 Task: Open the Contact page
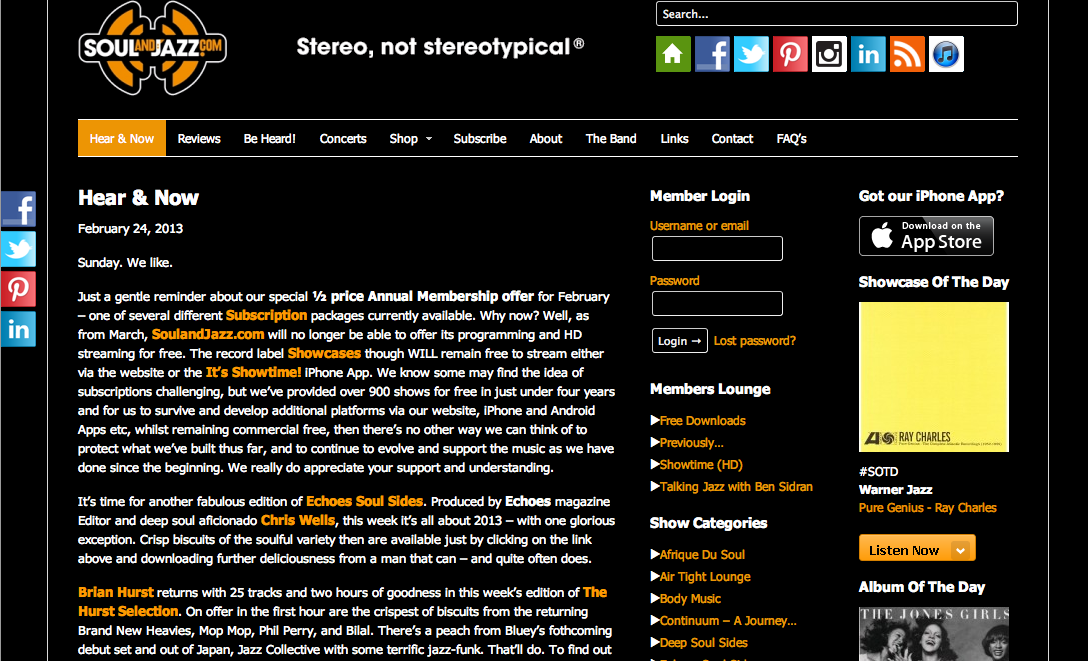point(732,139)
